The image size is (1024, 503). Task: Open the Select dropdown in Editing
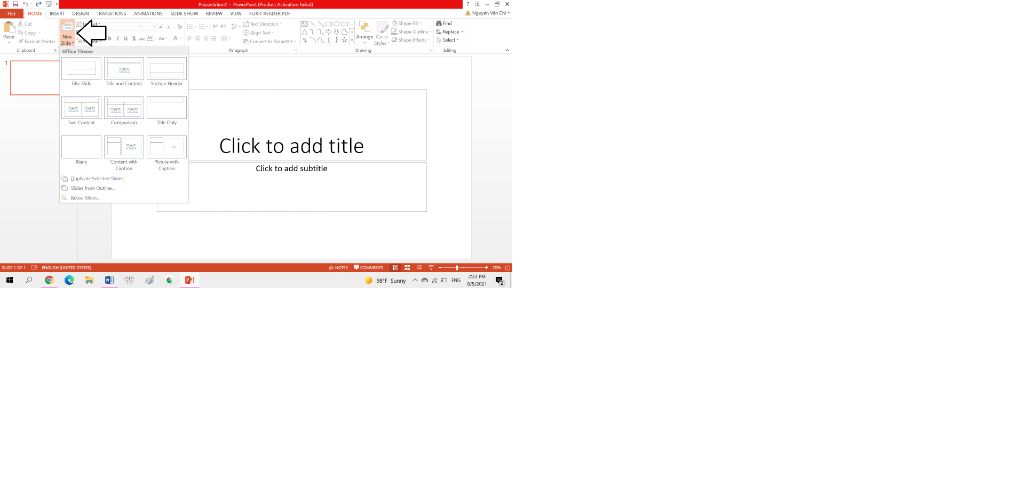coord(447,40)
